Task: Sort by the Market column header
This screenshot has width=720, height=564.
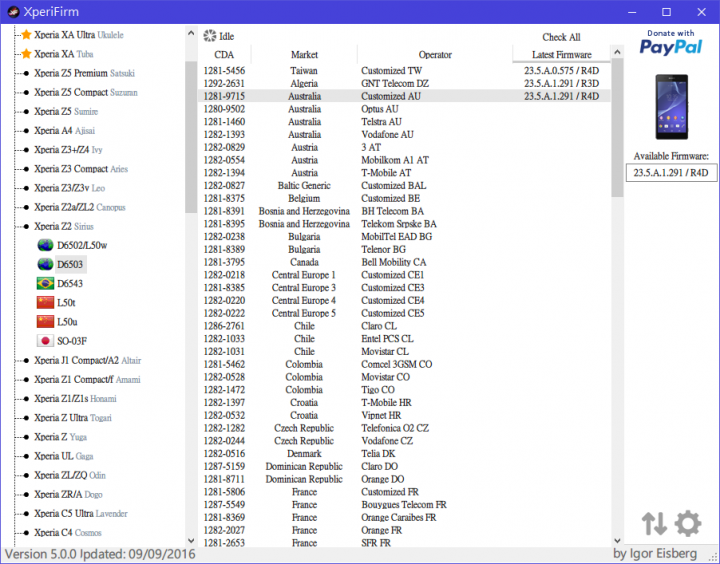Action: click(x=304, y=55)
